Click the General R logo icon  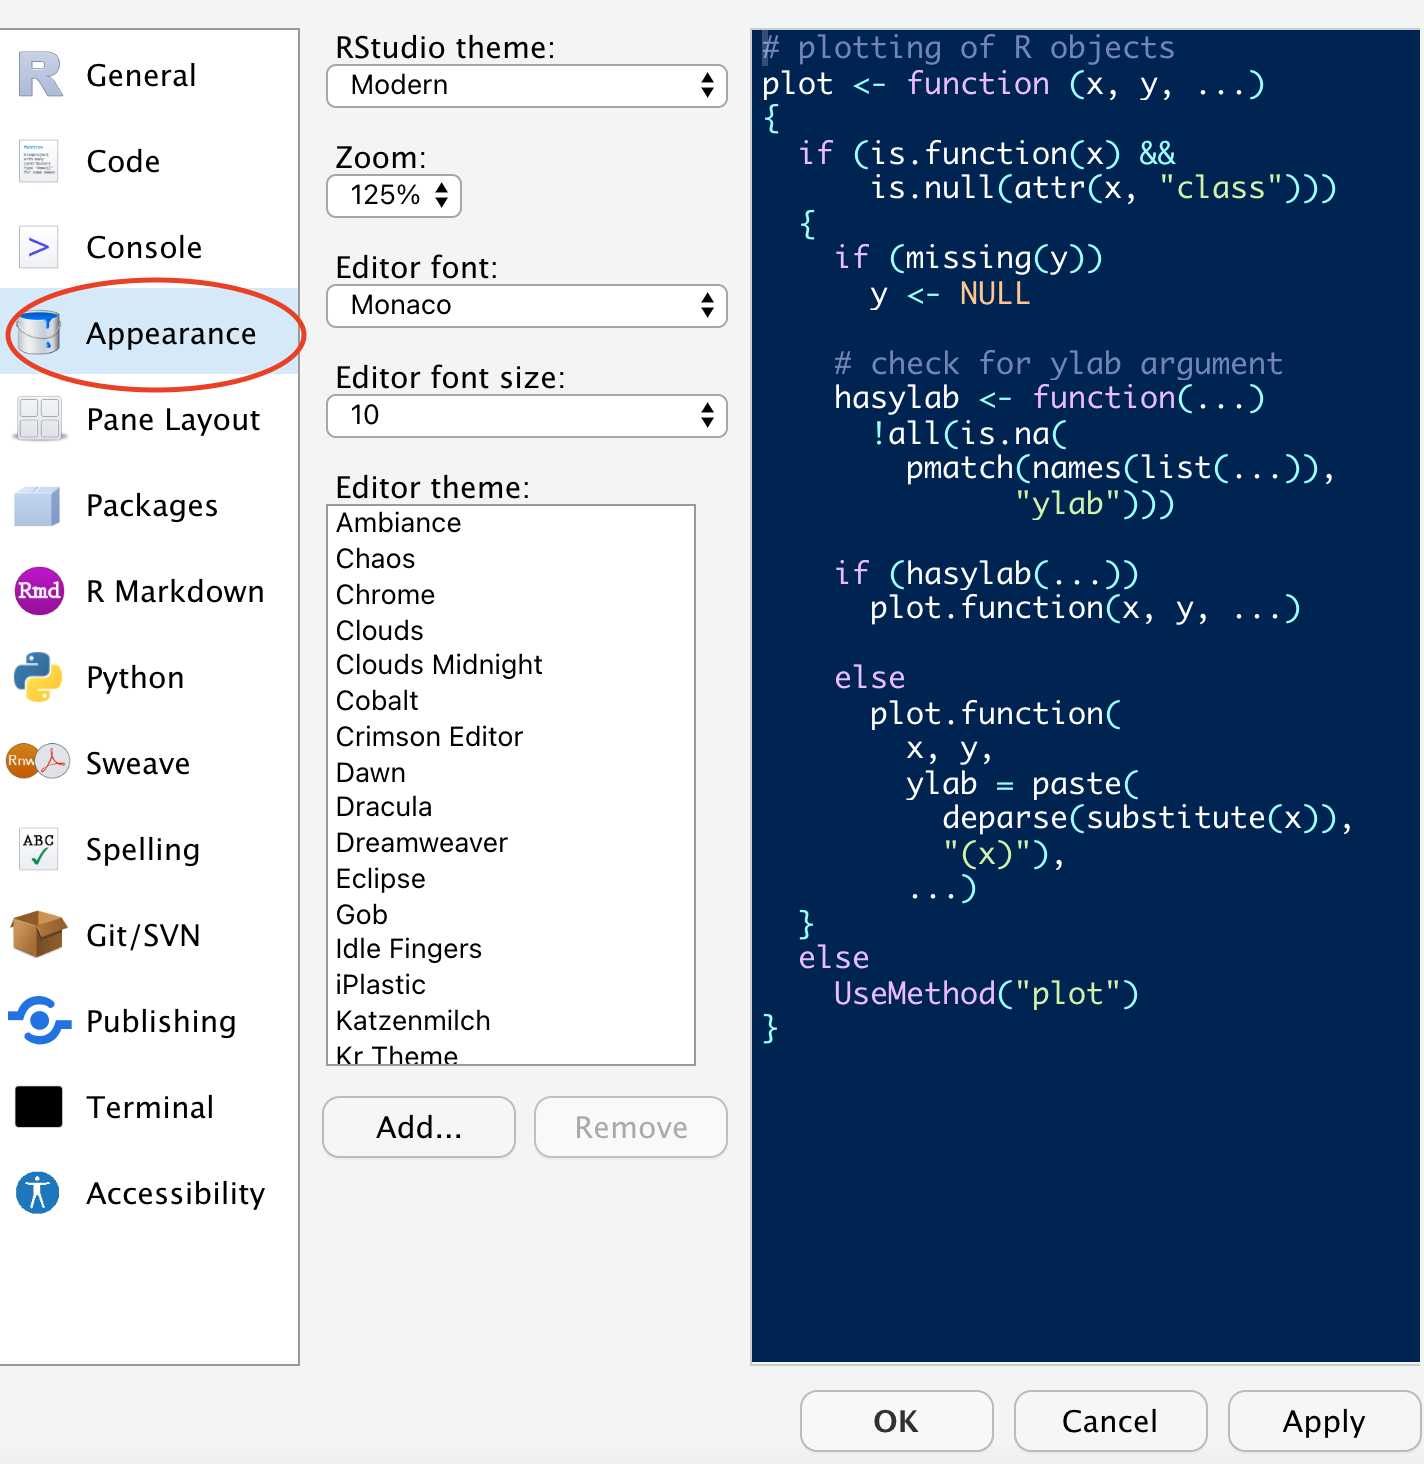40,75
